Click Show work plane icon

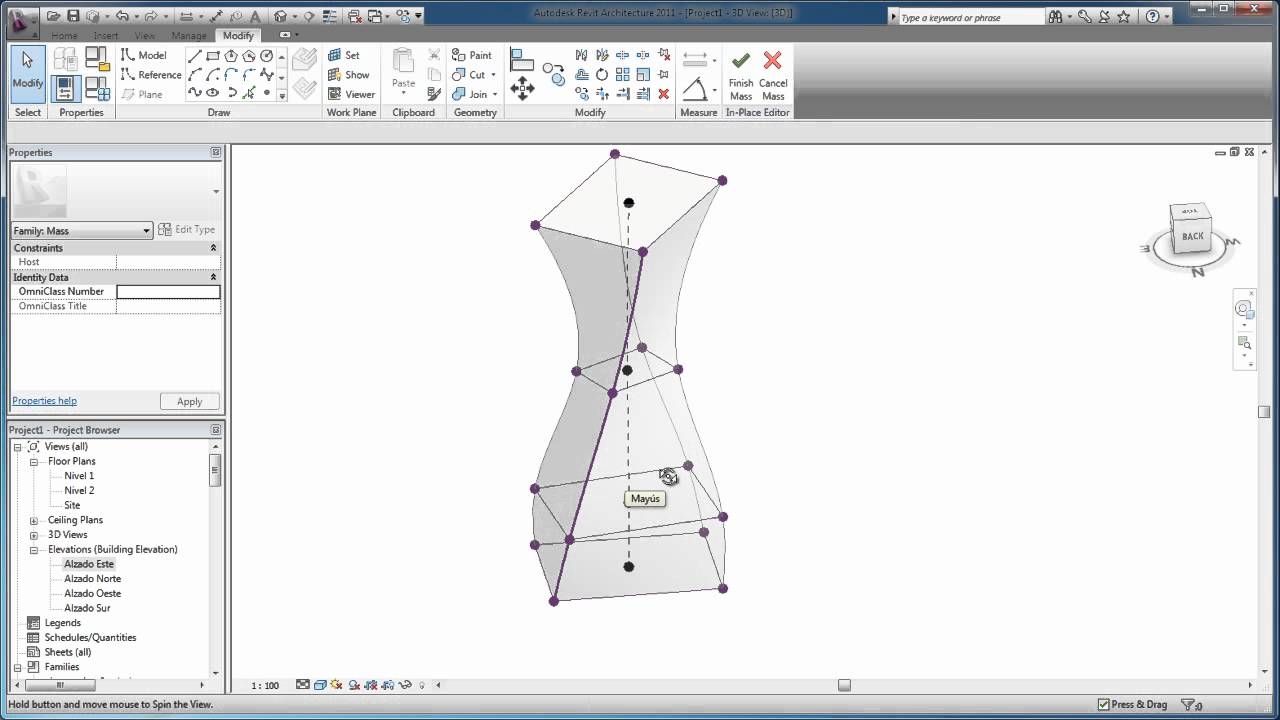[348, 75]
